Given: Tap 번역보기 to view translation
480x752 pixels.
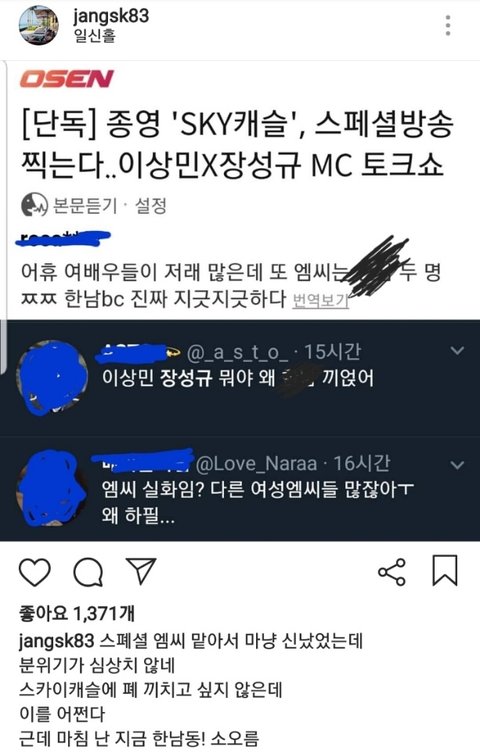Looking at the screenshot, I should pos(320,300).
